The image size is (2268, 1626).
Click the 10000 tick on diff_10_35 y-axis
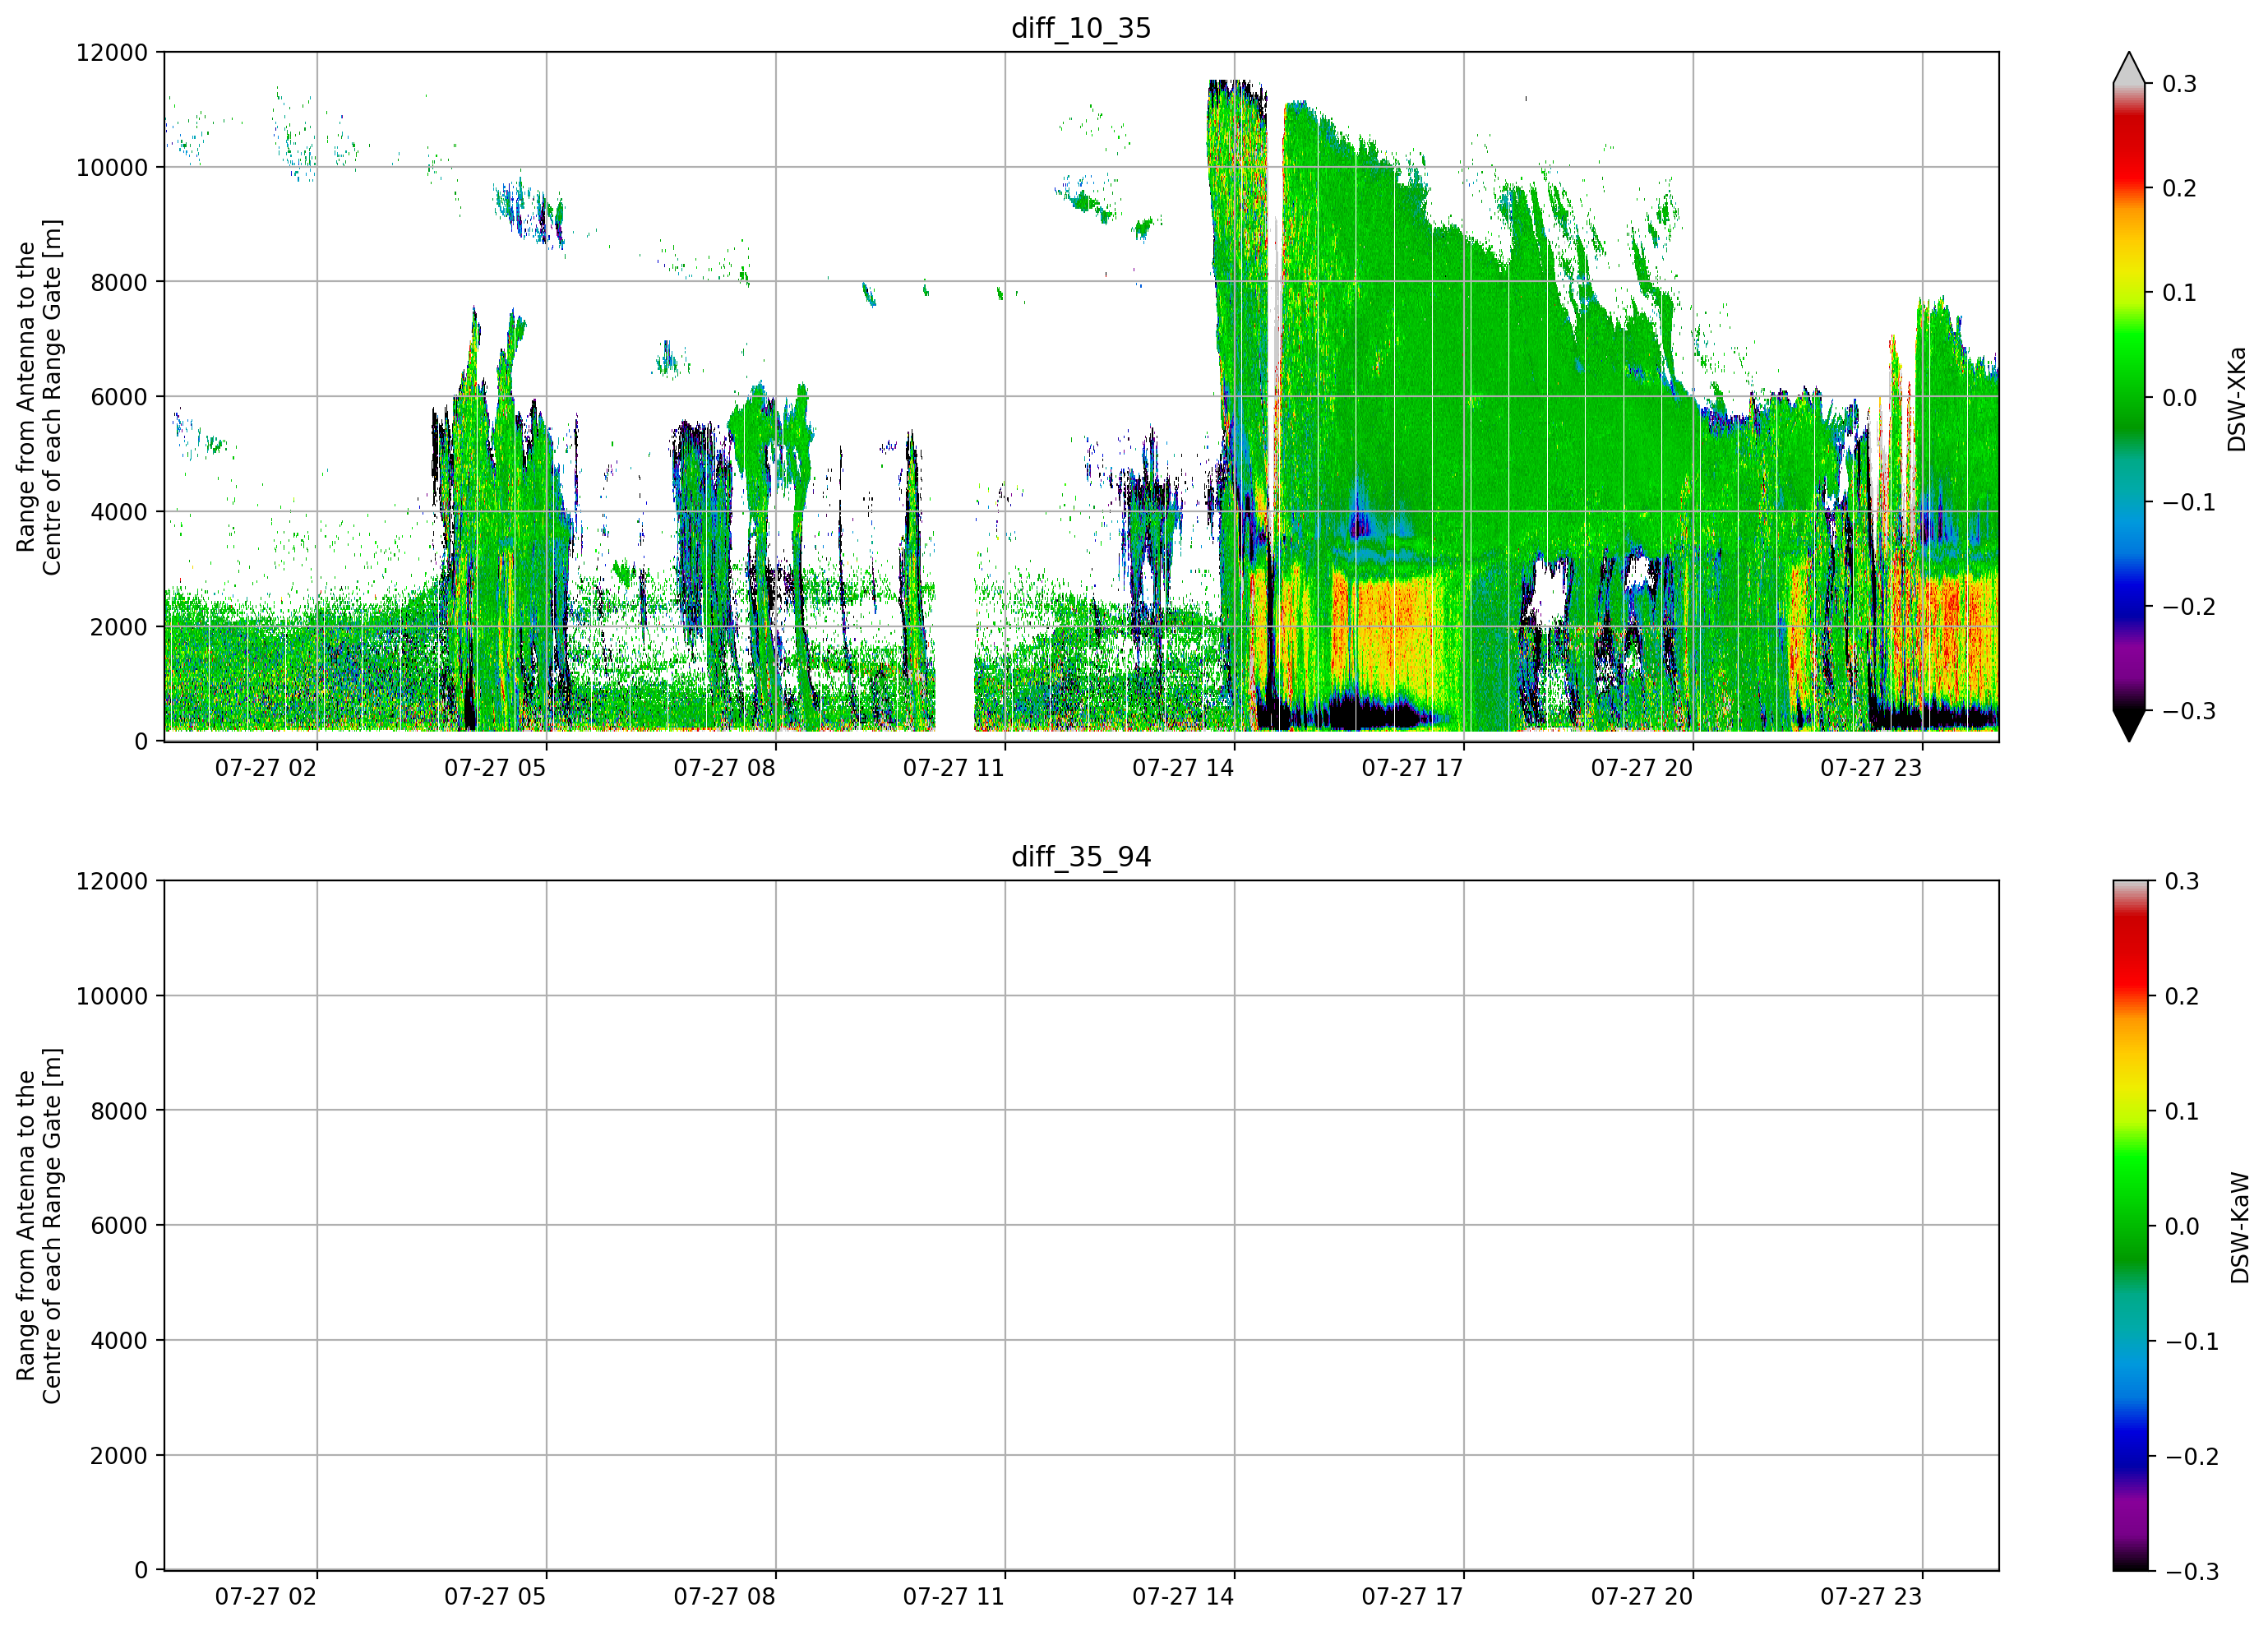click(112, 167)
